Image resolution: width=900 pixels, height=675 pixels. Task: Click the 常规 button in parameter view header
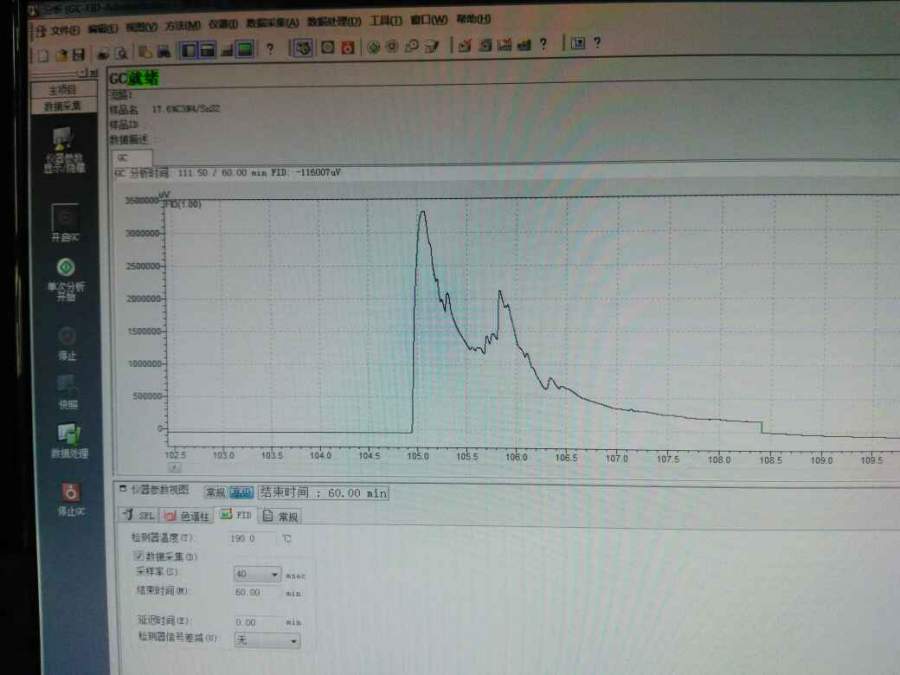point(215,492)
